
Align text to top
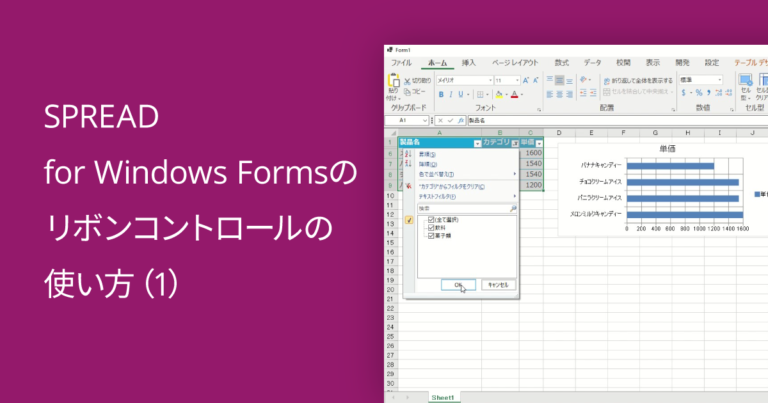coord(550,80)
